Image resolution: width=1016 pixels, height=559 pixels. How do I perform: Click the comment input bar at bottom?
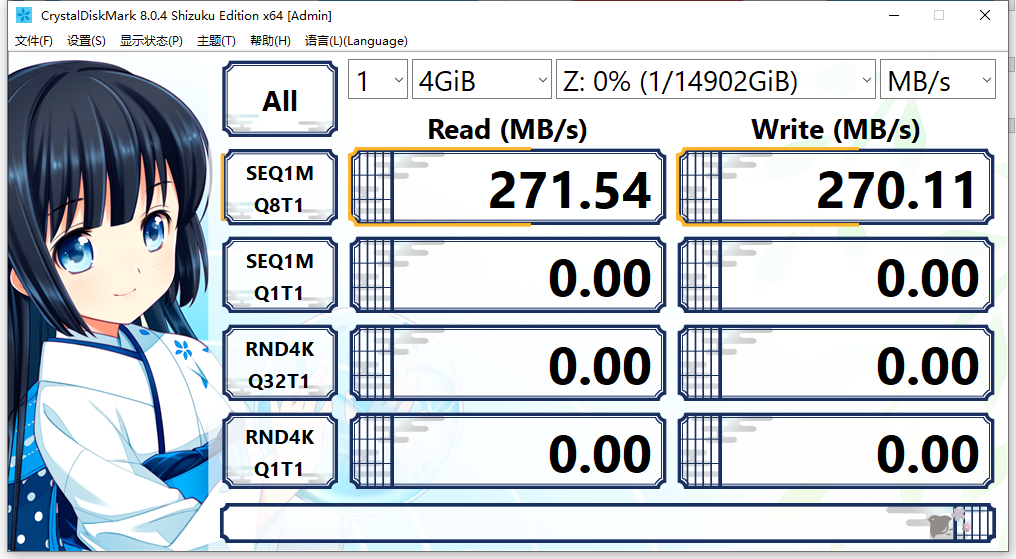[x=607, y=523]
